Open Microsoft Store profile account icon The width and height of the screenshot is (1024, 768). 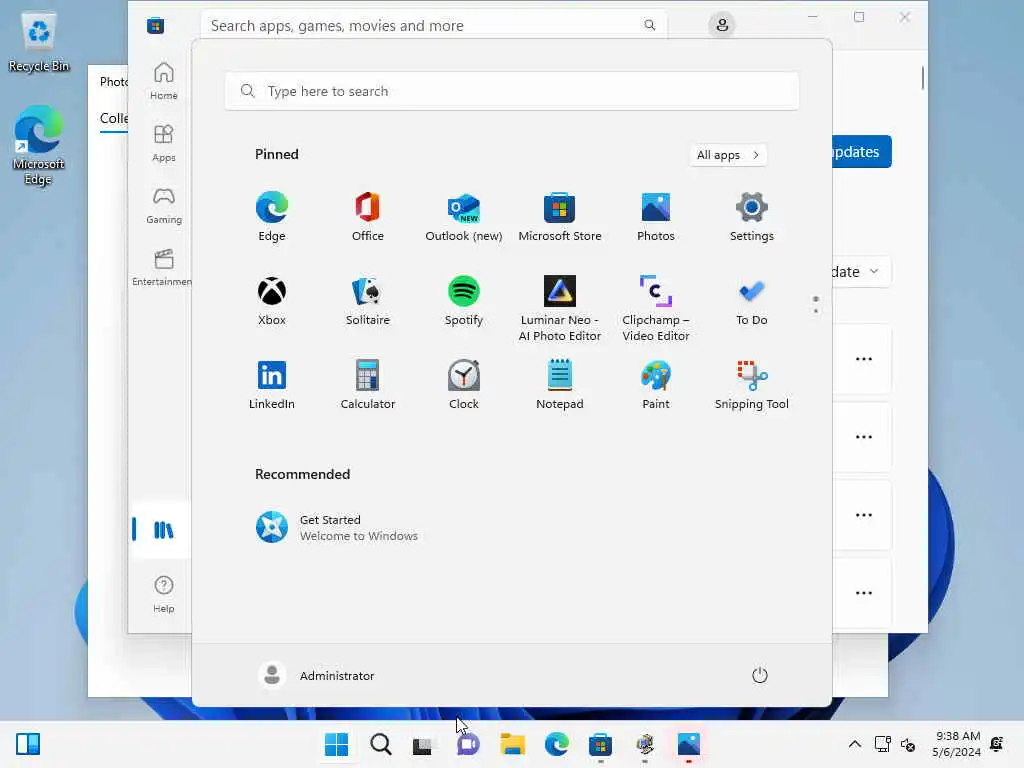pos(722,25)
